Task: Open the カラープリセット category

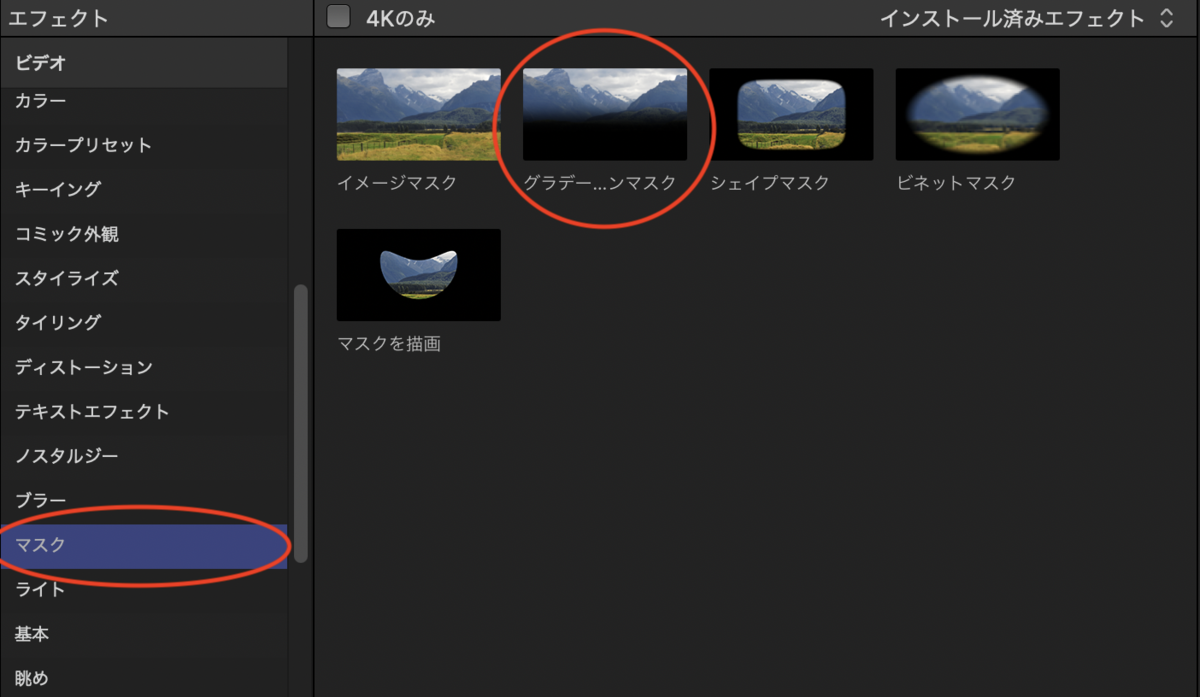Action: [x=144, y=145]
